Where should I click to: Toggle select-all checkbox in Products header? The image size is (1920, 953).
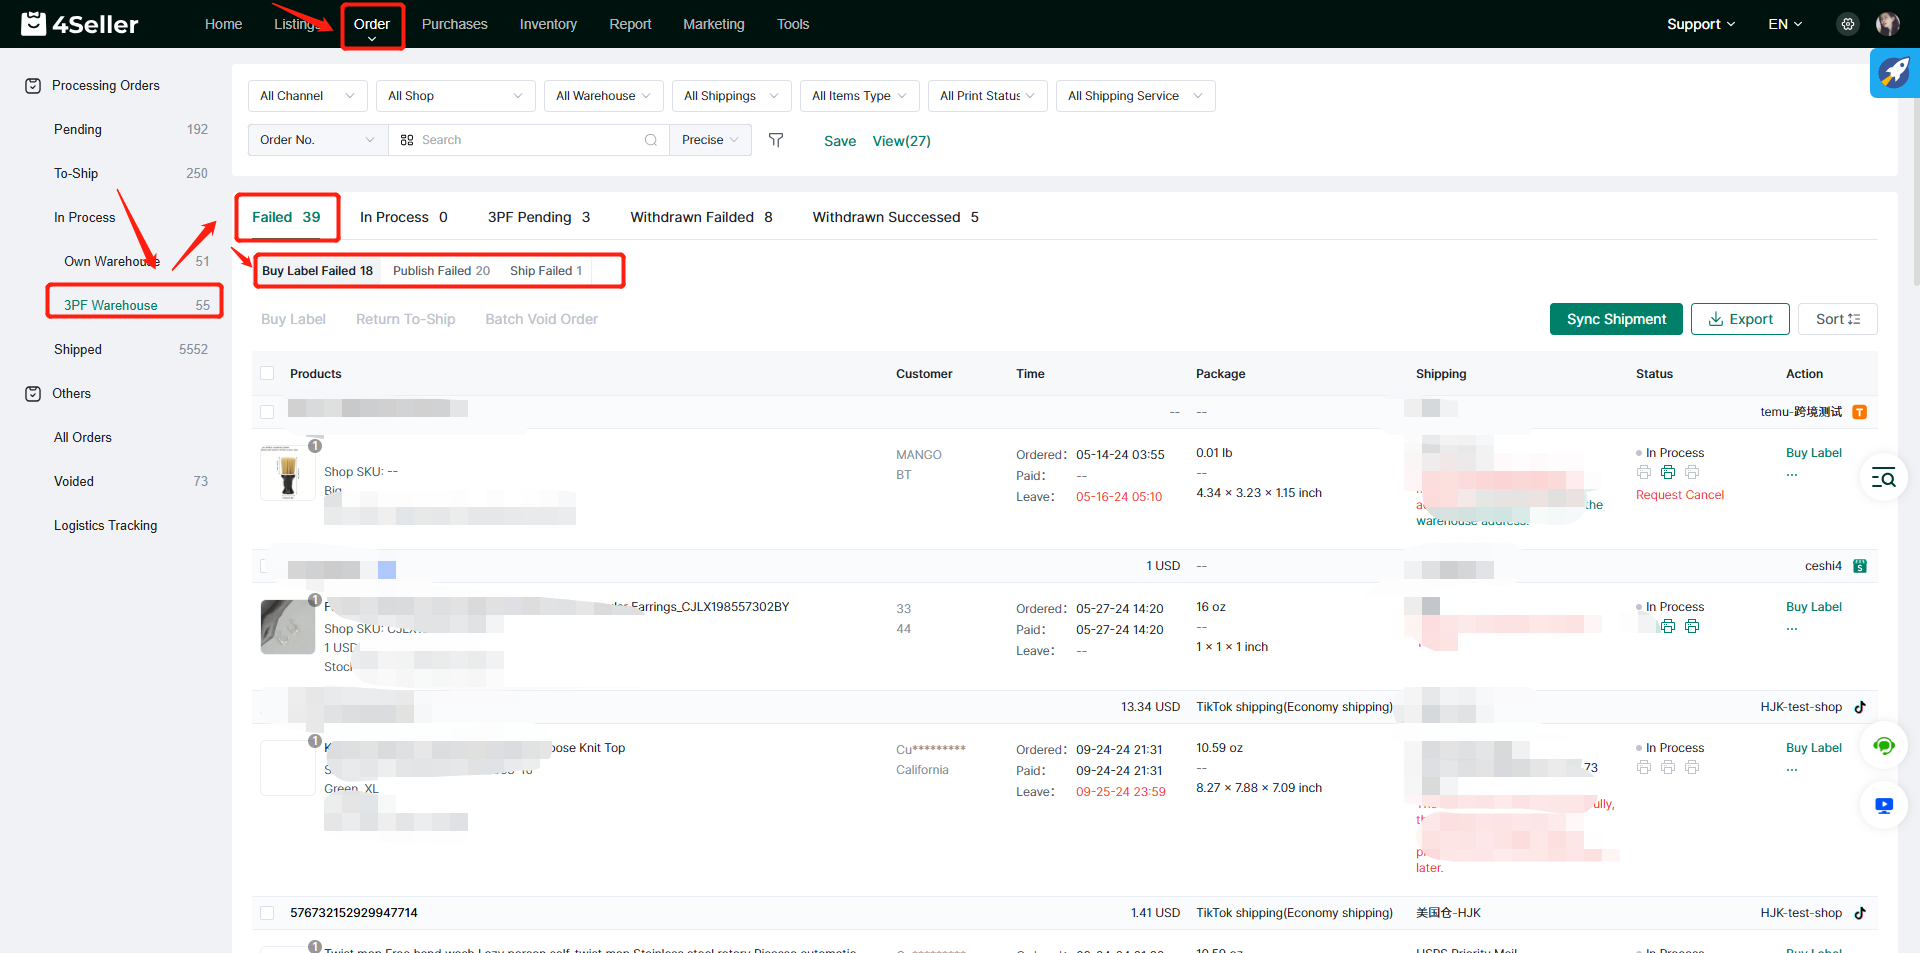point(267,374)
